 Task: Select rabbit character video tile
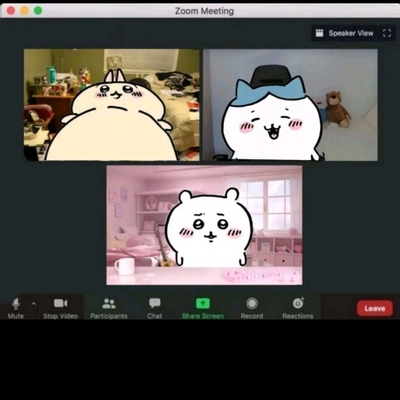click(112, 105)
